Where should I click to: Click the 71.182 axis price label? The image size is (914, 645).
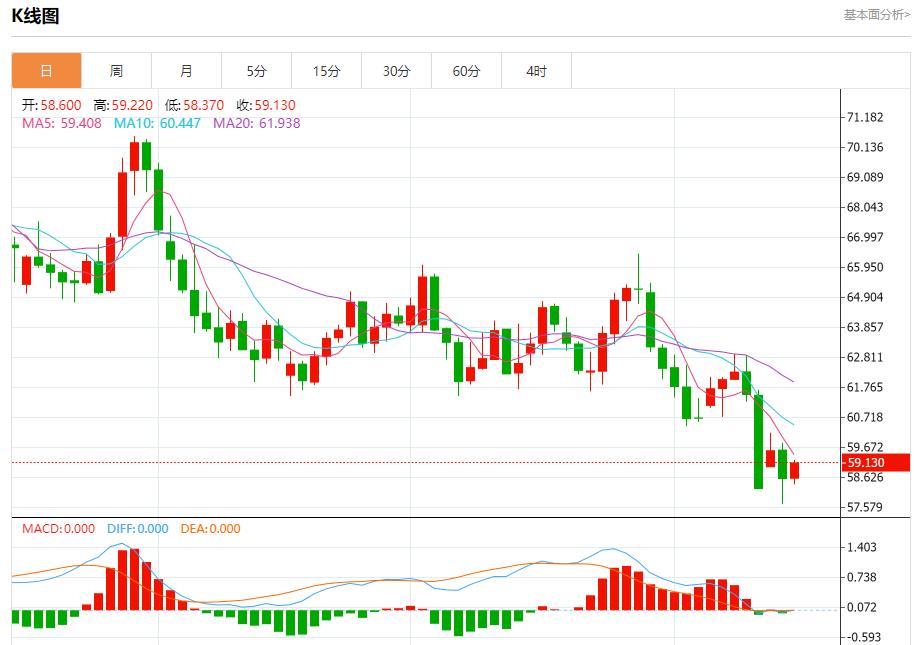click(866, 117)
